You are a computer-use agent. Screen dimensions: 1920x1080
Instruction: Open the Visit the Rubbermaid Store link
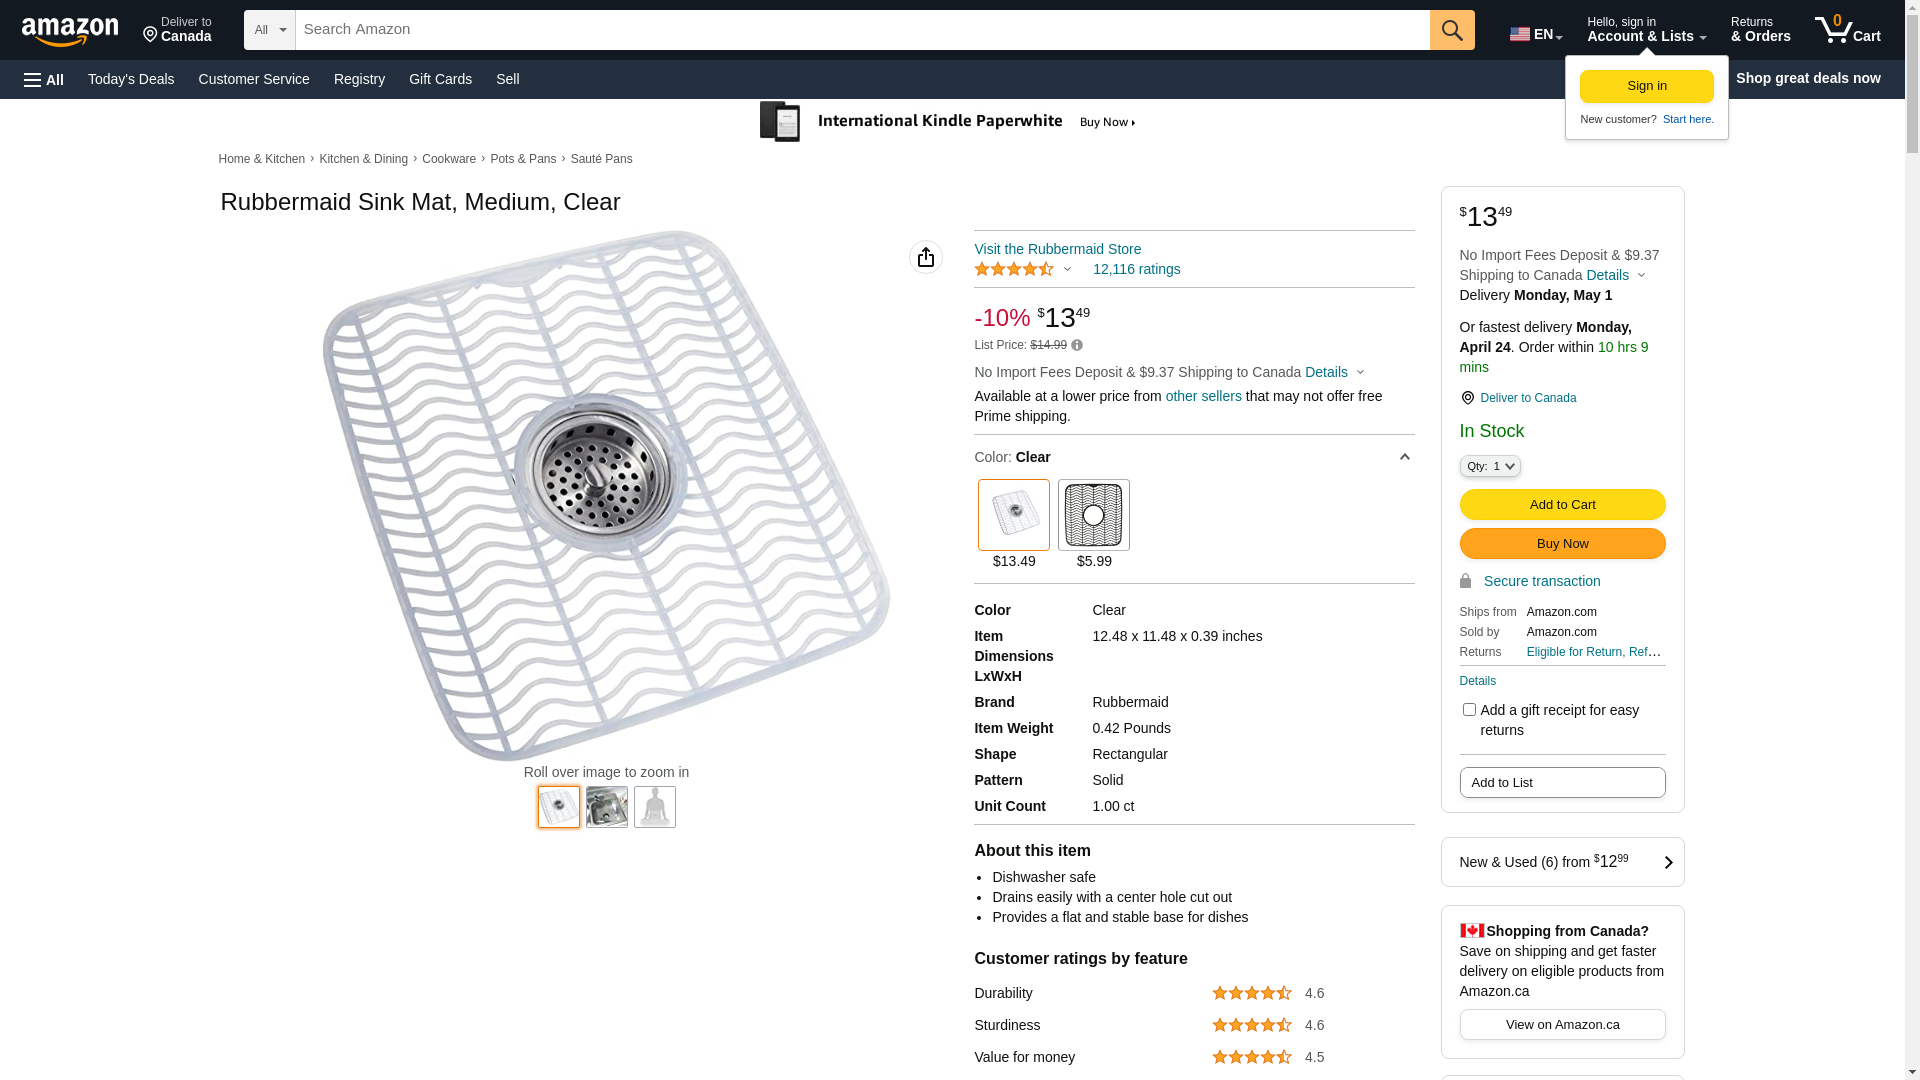coord(1057,249)
